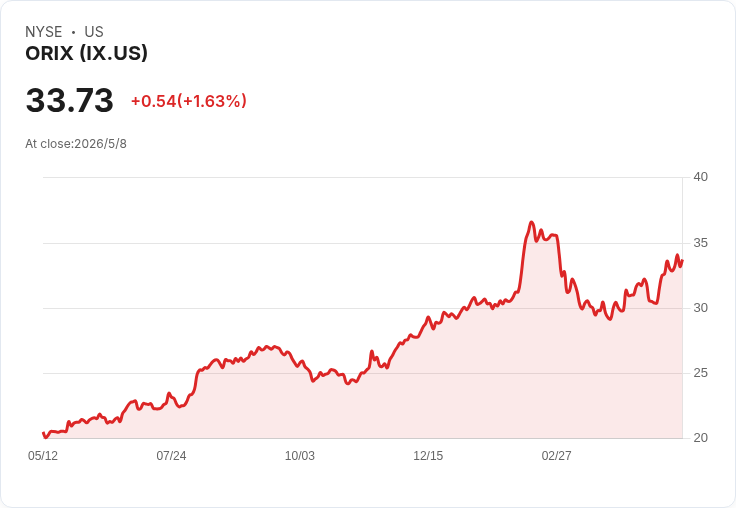Click the 02/27 date axis label
This screenshot has width=736, height=508.
(557, 455)
